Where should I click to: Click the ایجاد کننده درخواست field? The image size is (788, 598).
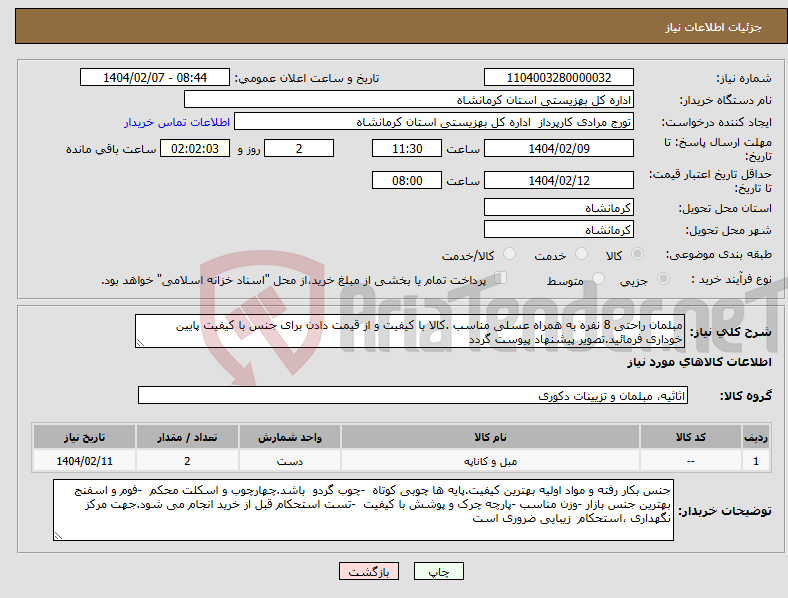pyautogui.click(x=434, y=122)
